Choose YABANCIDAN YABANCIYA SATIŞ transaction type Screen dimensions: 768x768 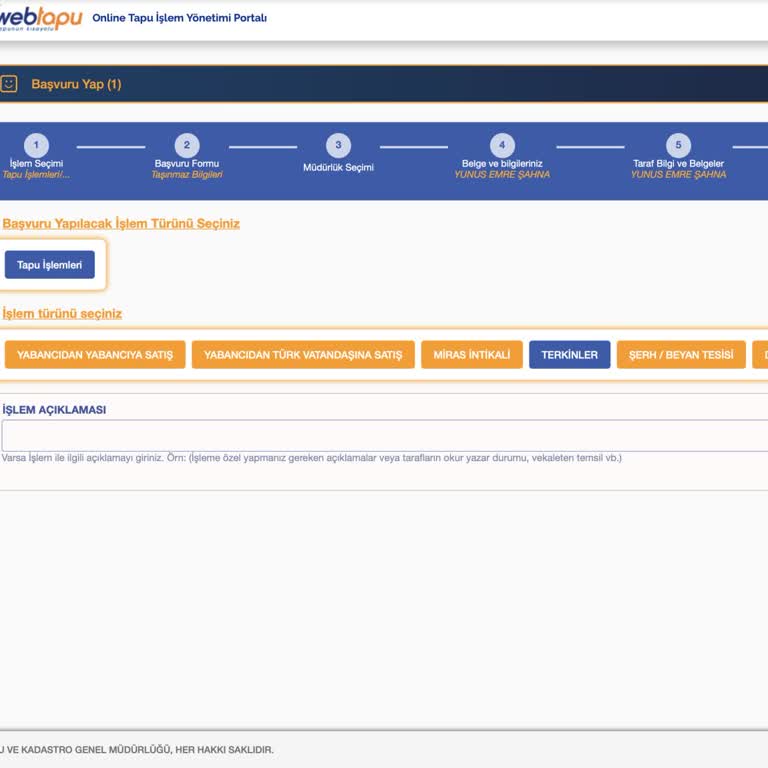(x=95, y=355)
